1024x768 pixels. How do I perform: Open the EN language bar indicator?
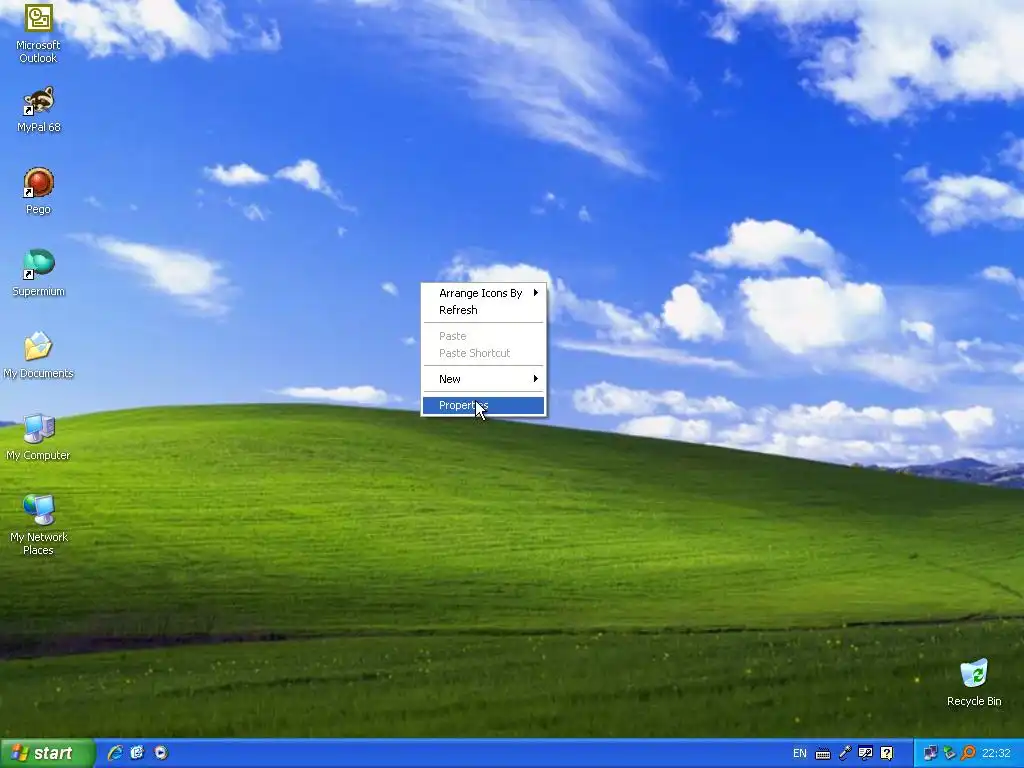click(x=799, y=754)
